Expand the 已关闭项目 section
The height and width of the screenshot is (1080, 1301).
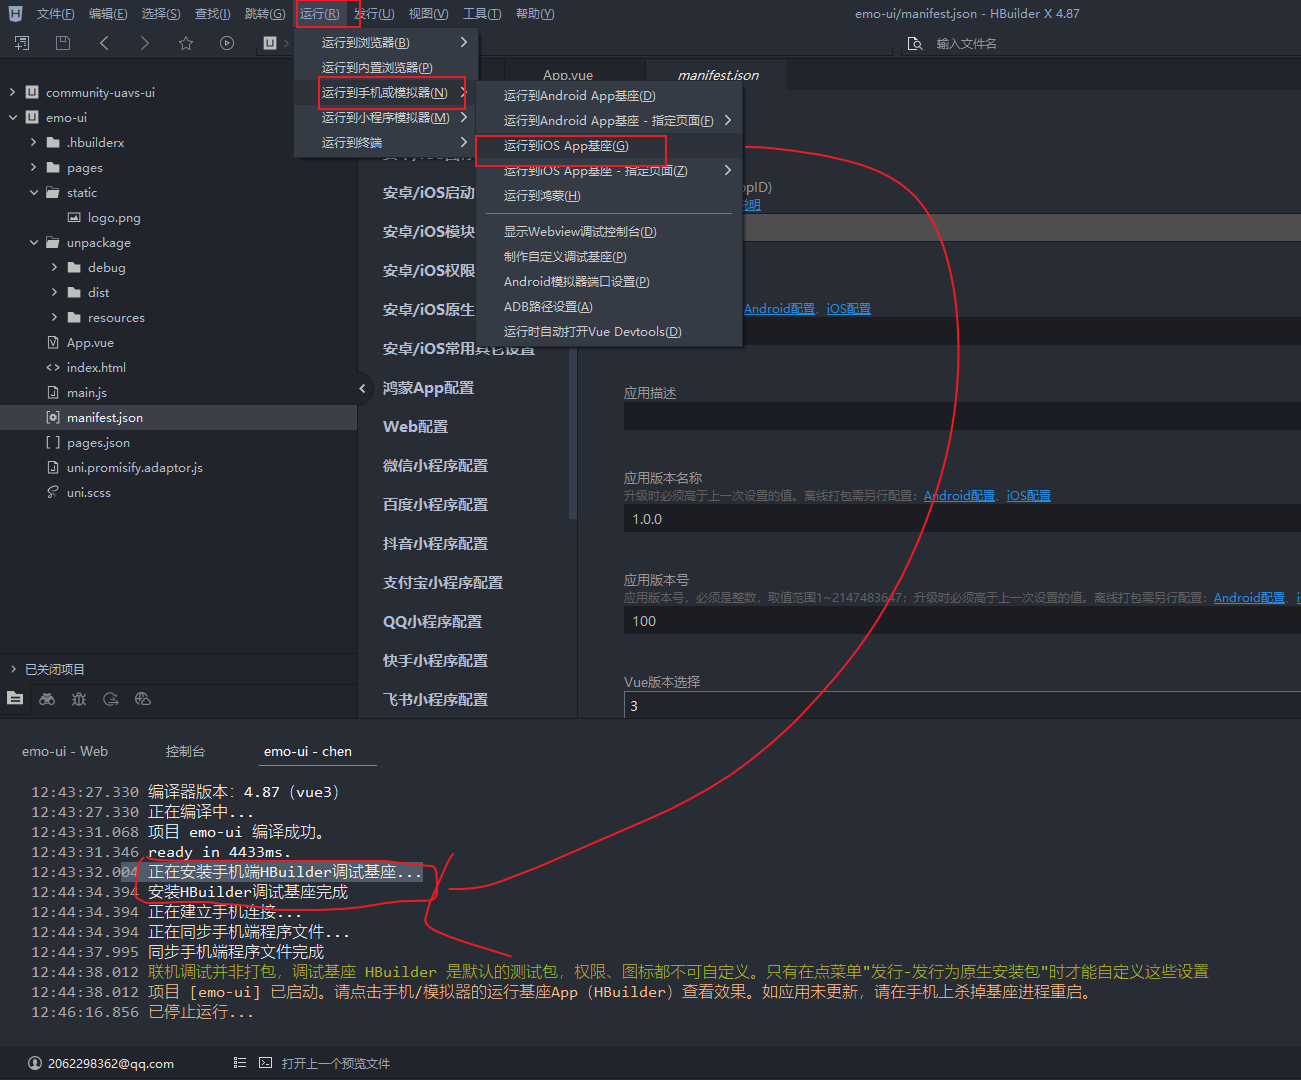pyautogui.click(x=13, y=669)
